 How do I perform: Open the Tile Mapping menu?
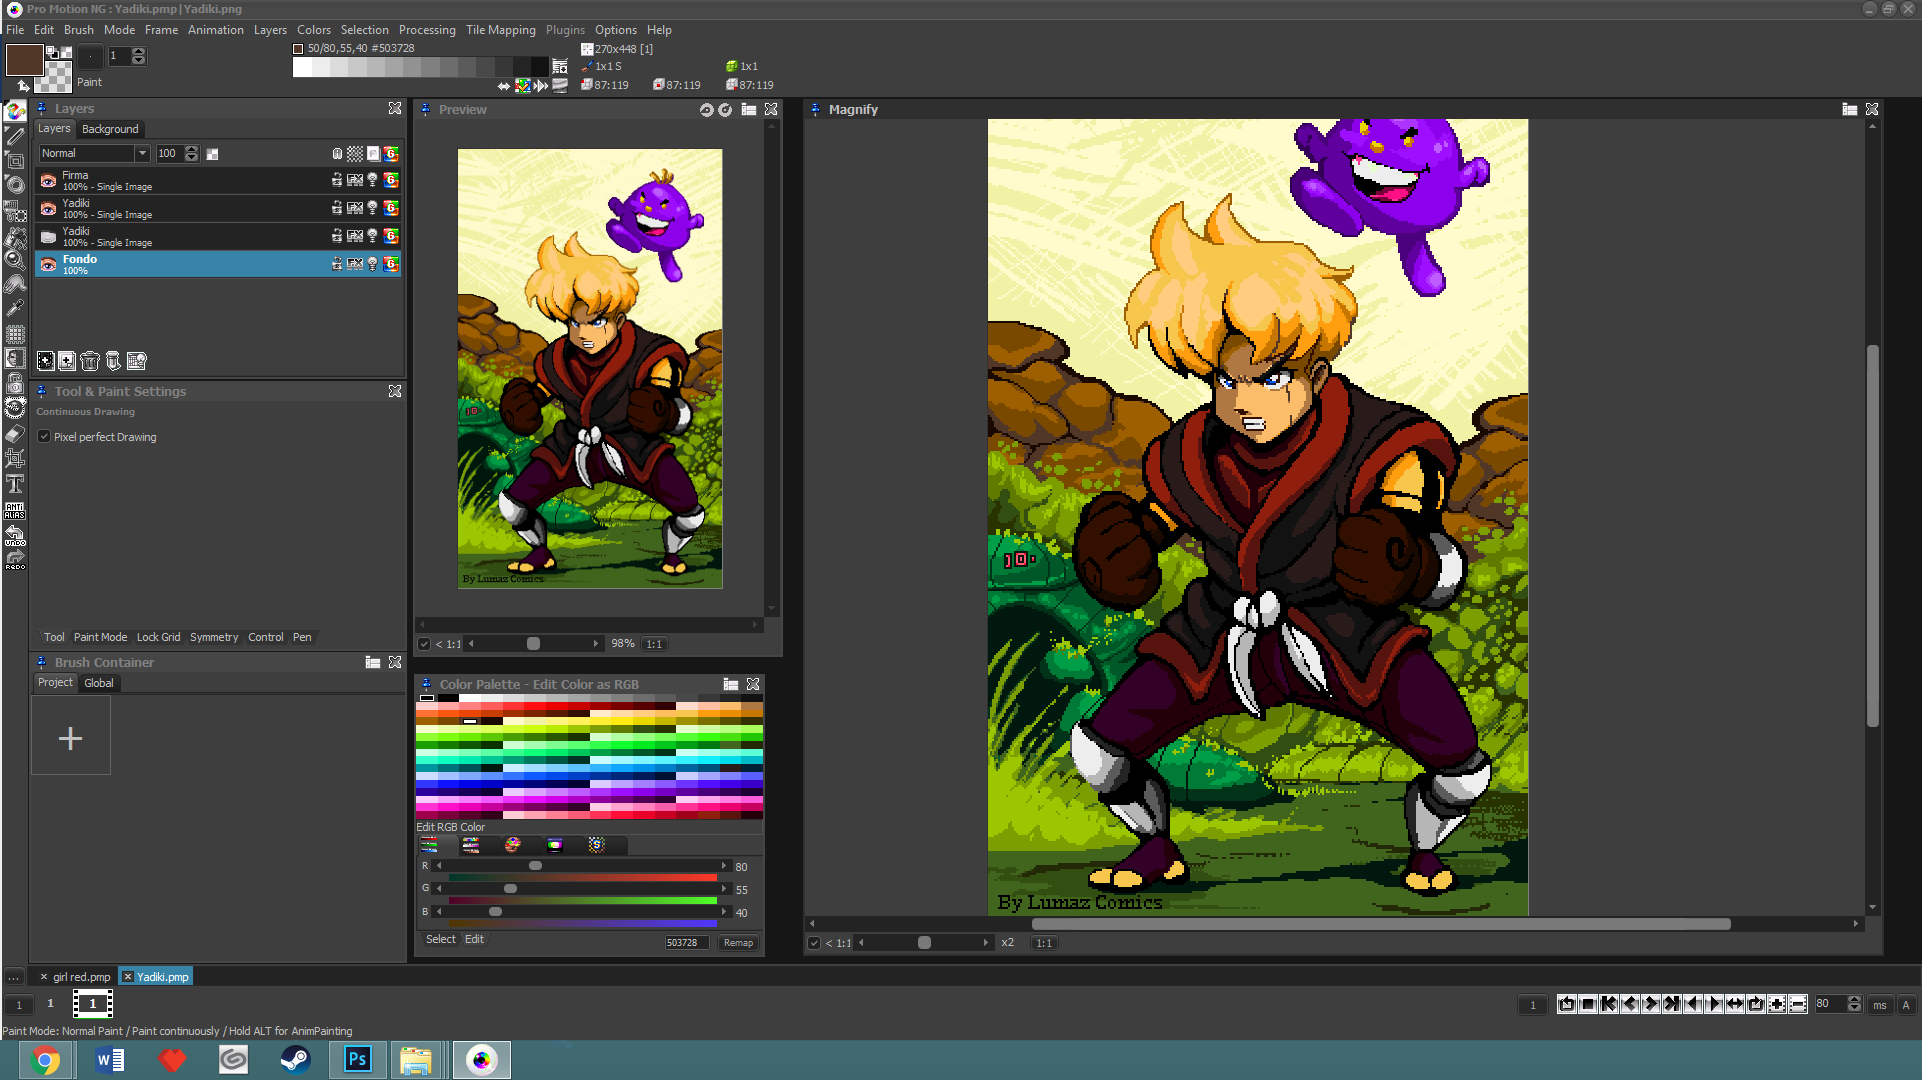[500, 30]
